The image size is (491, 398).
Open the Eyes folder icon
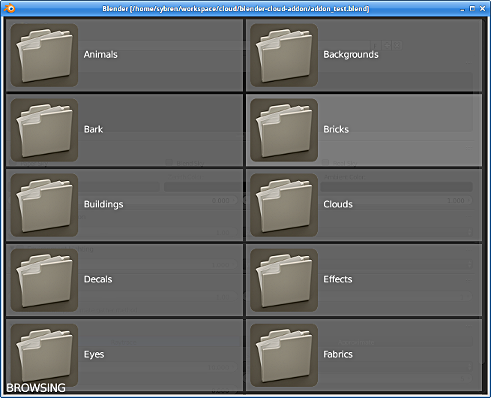44,355
